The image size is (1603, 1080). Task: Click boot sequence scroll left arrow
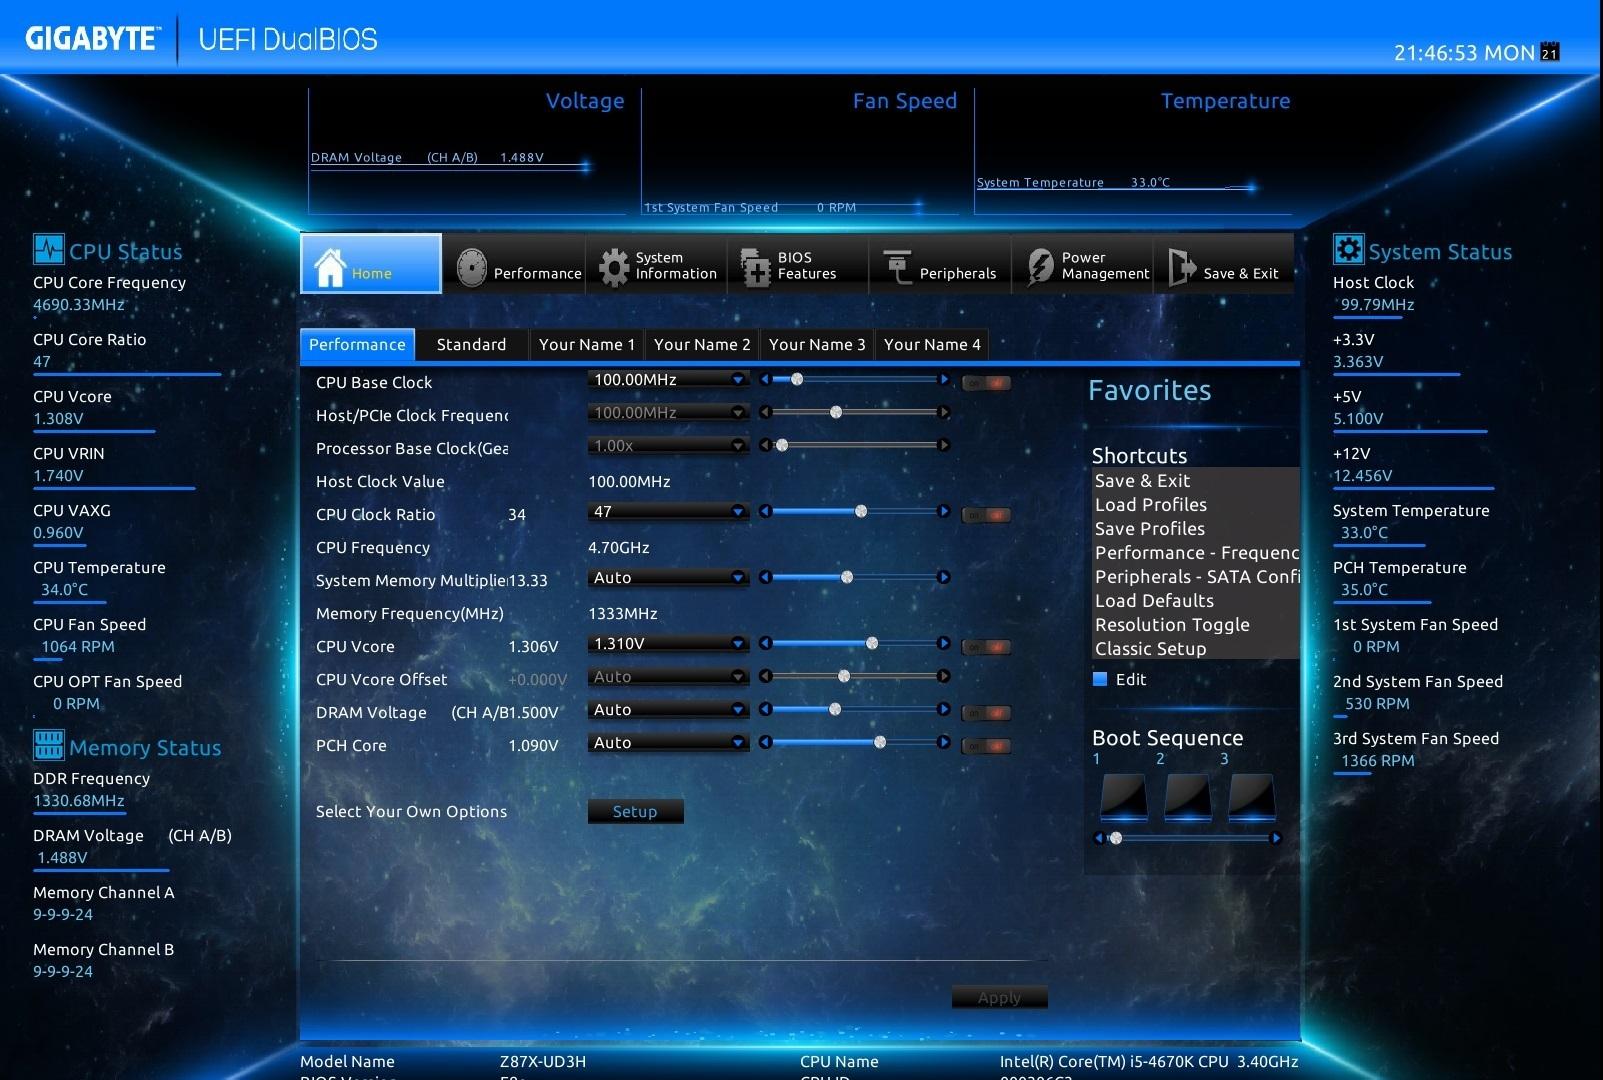[x=1099, y=838]
